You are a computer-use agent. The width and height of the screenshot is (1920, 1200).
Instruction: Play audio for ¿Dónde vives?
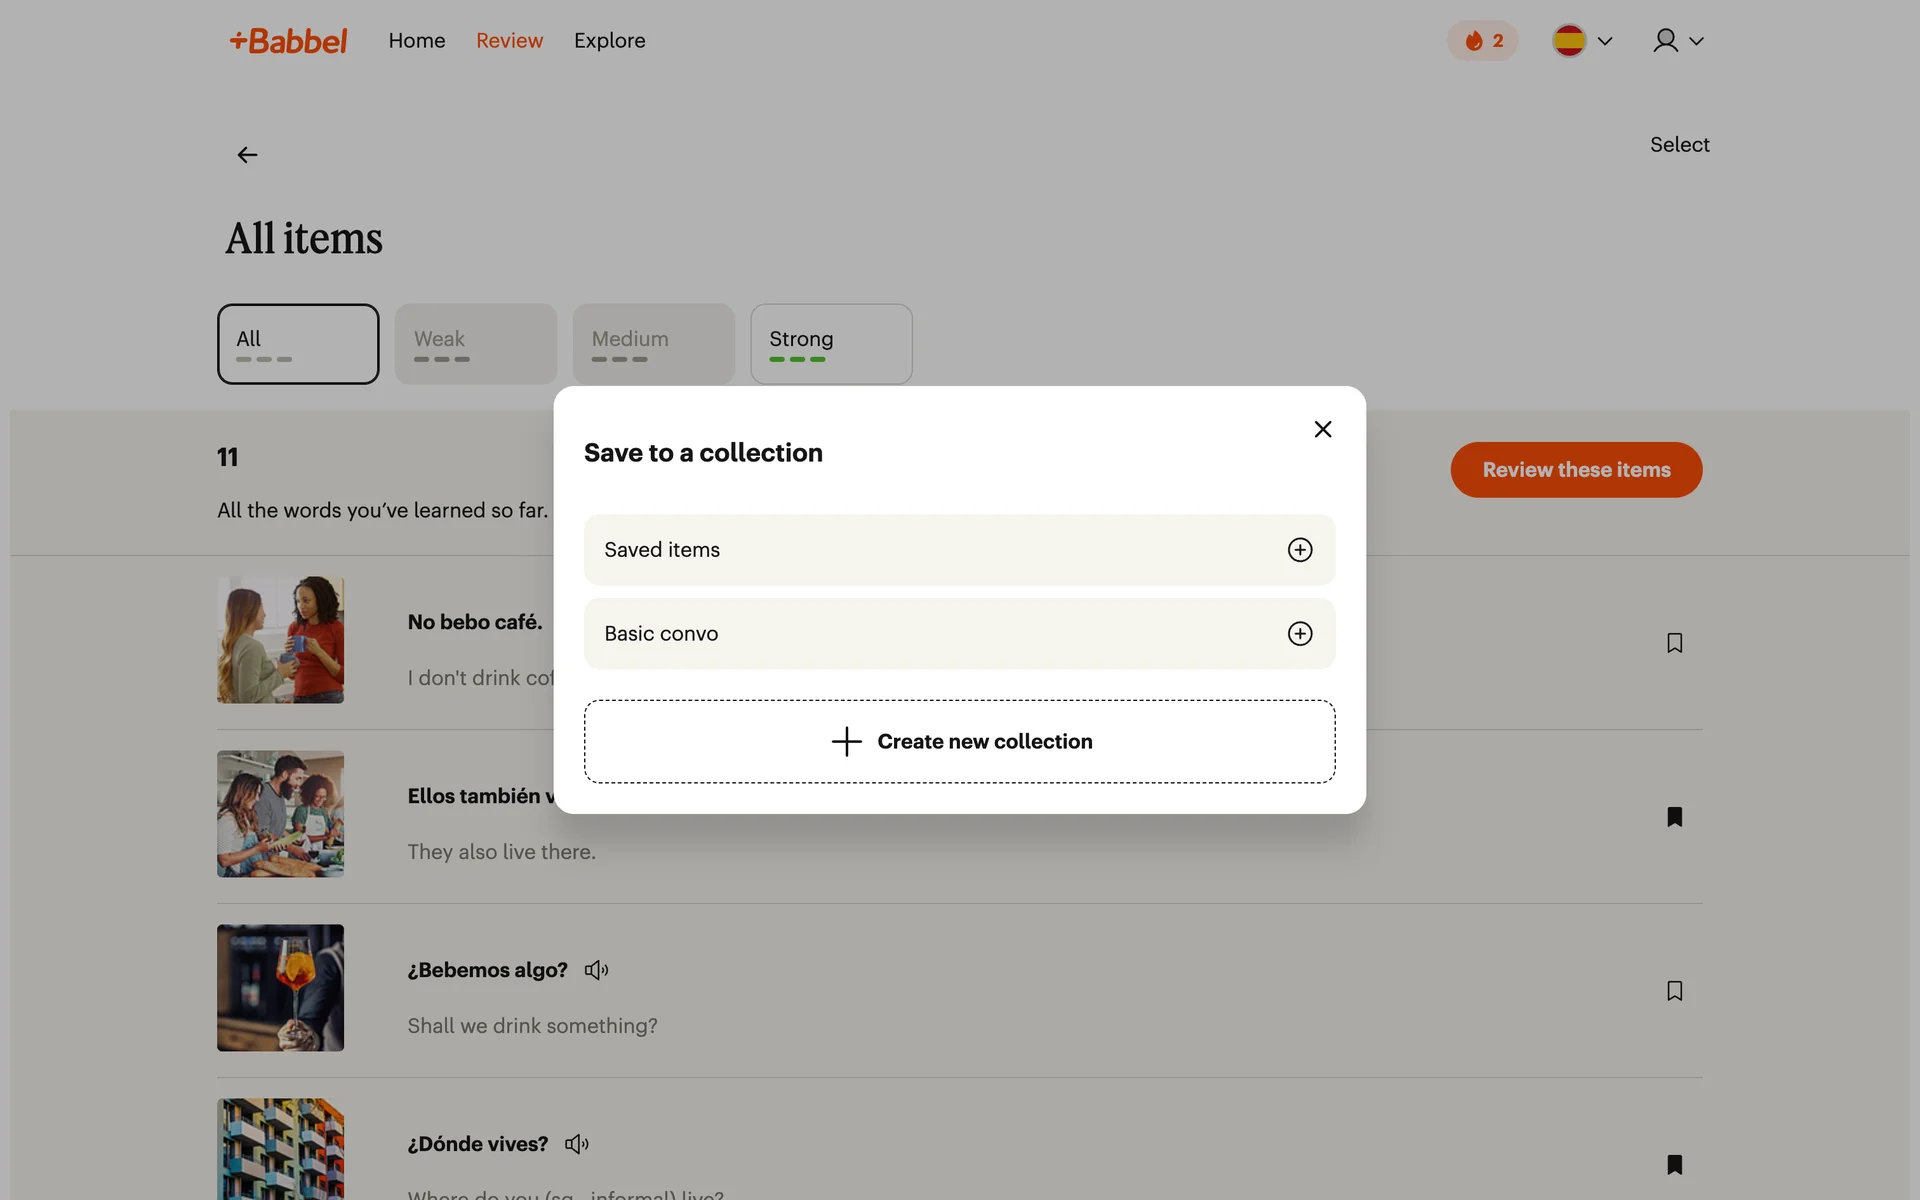[x=577, y=1144]
